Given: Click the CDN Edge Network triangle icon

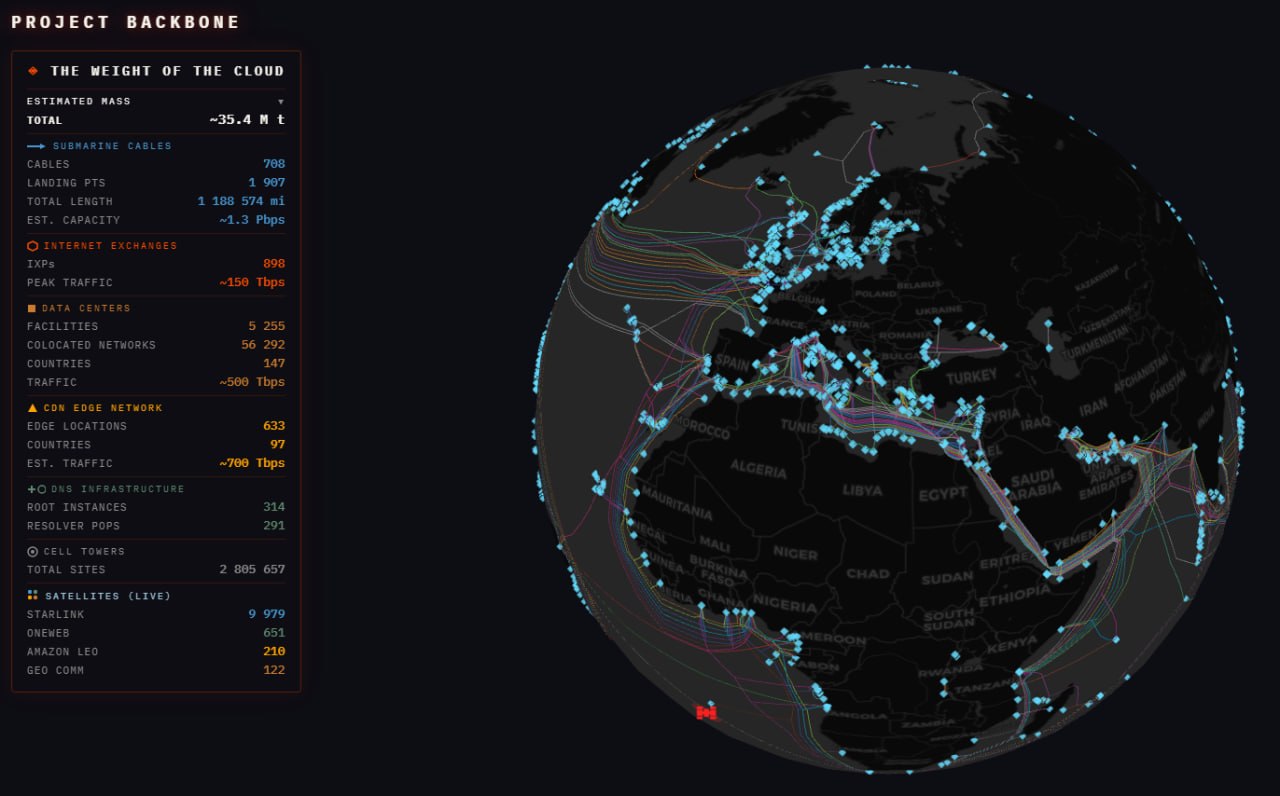Looking at the screenshot, I should point(32,408).
